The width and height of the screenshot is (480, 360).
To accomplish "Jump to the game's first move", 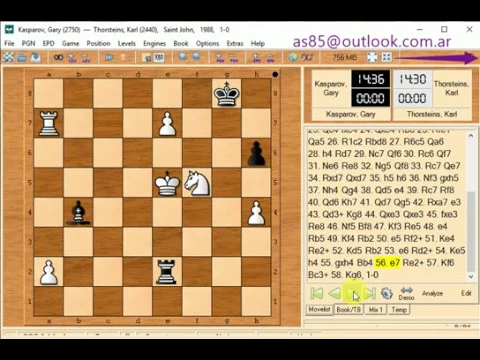I will [x=317, y=293].
